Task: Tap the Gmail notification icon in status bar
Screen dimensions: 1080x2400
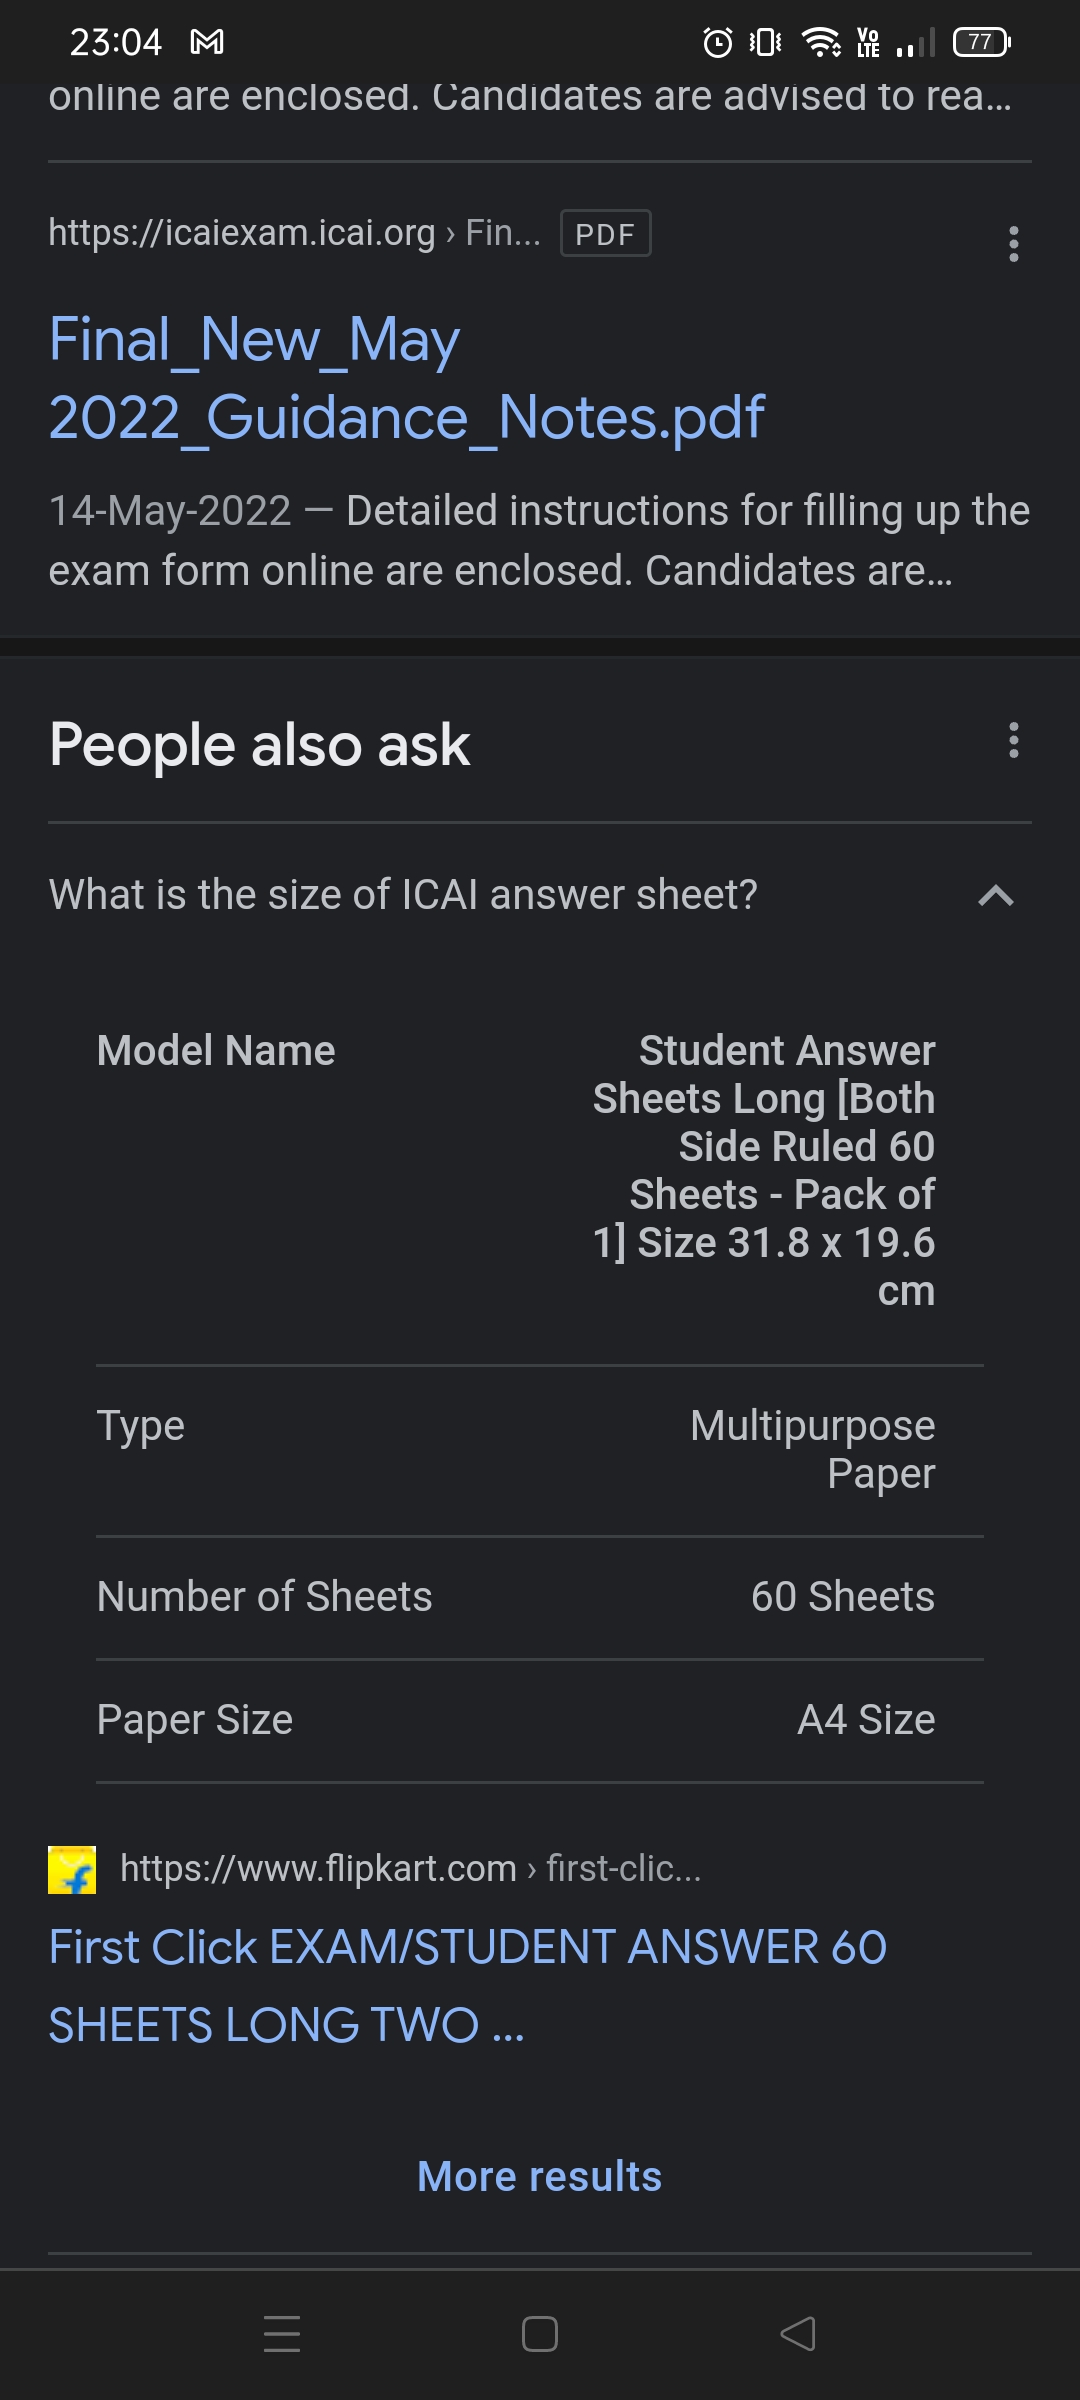Action: 207,42
